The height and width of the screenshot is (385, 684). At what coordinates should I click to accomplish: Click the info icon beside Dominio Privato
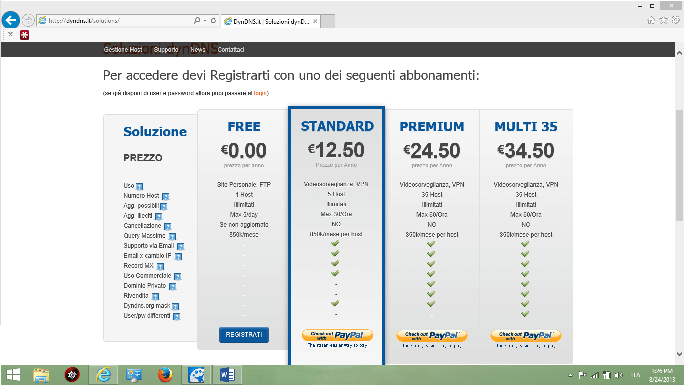[x=172, y=286]
